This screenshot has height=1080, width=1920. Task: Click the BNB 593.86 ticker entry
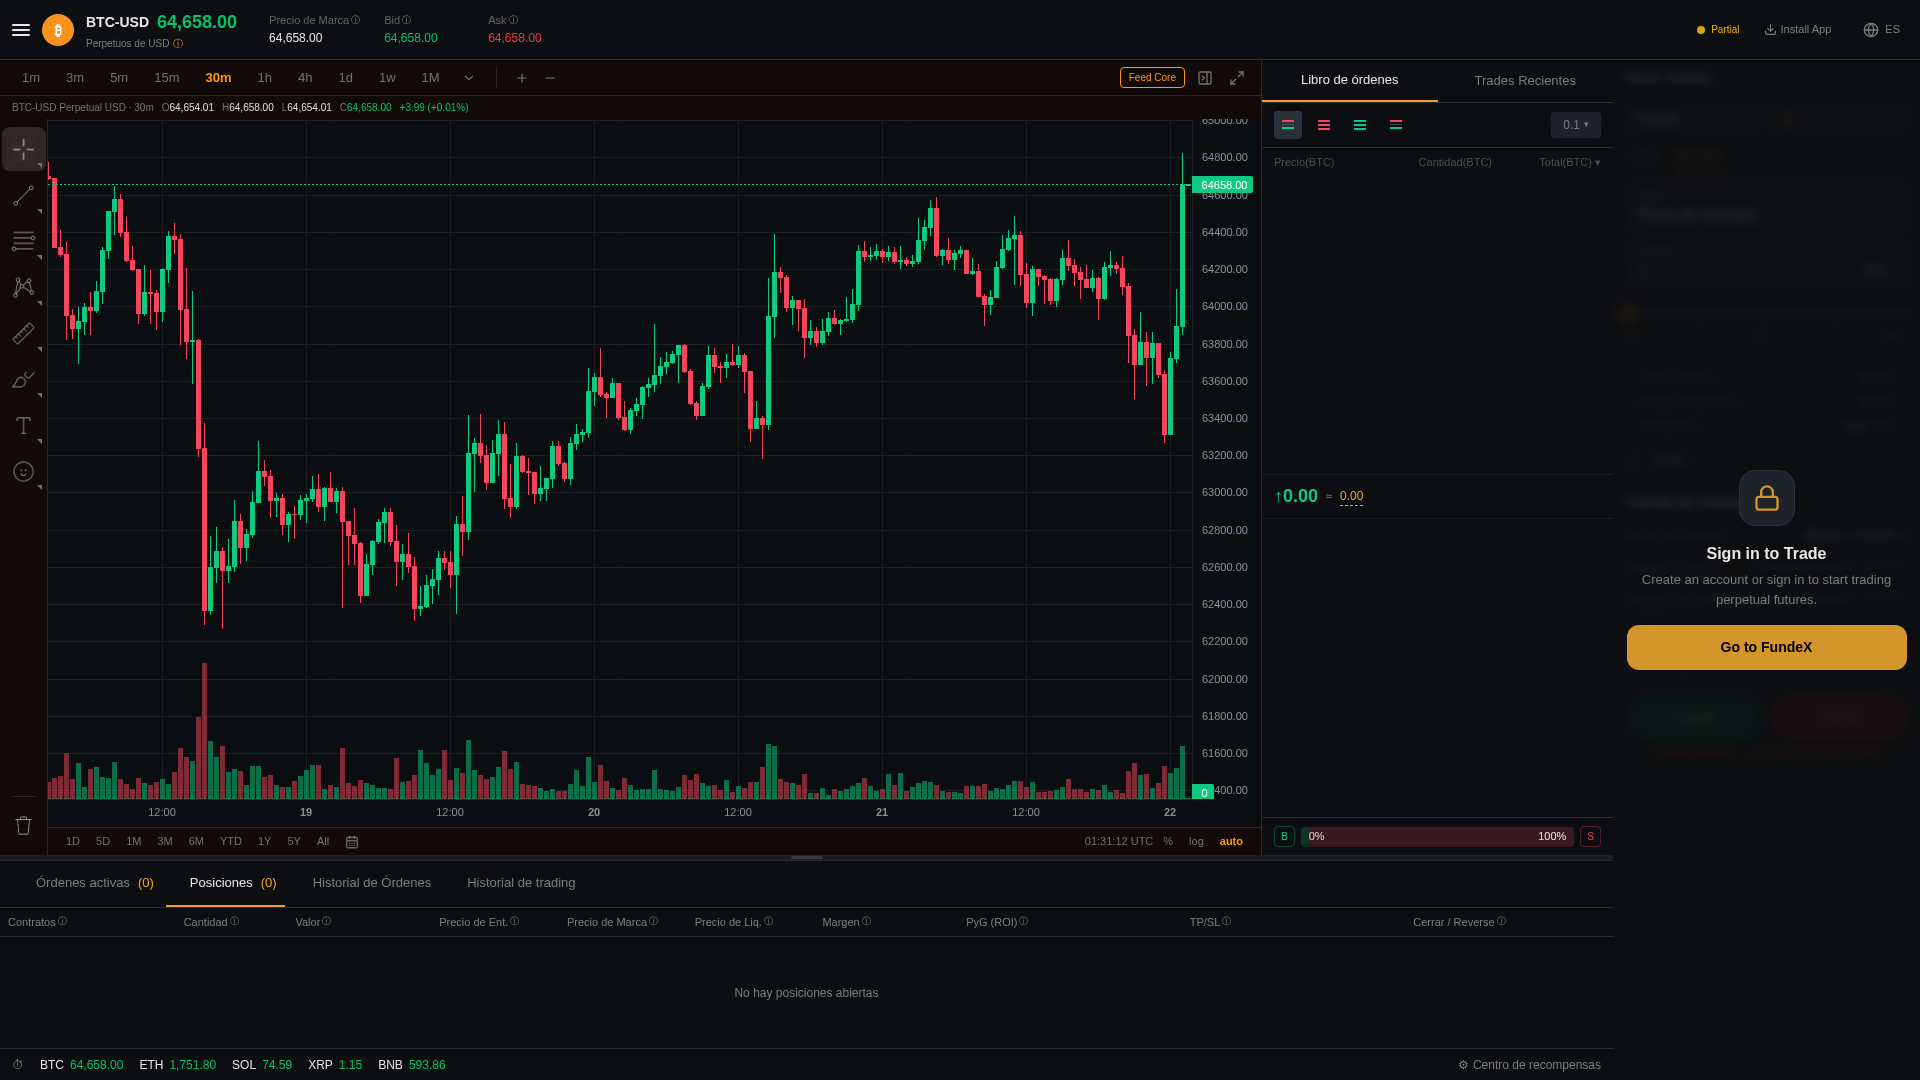(x=412, y=1065)
